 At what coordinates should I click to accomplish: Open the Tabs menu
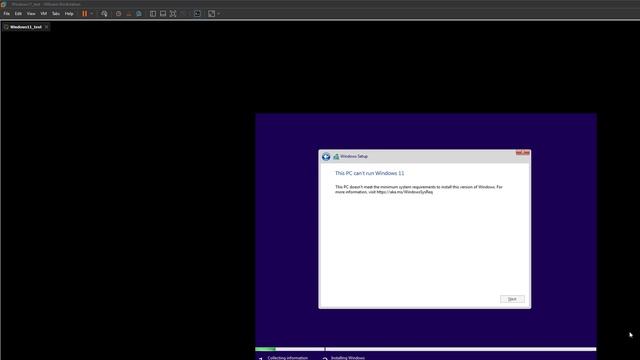56,13
